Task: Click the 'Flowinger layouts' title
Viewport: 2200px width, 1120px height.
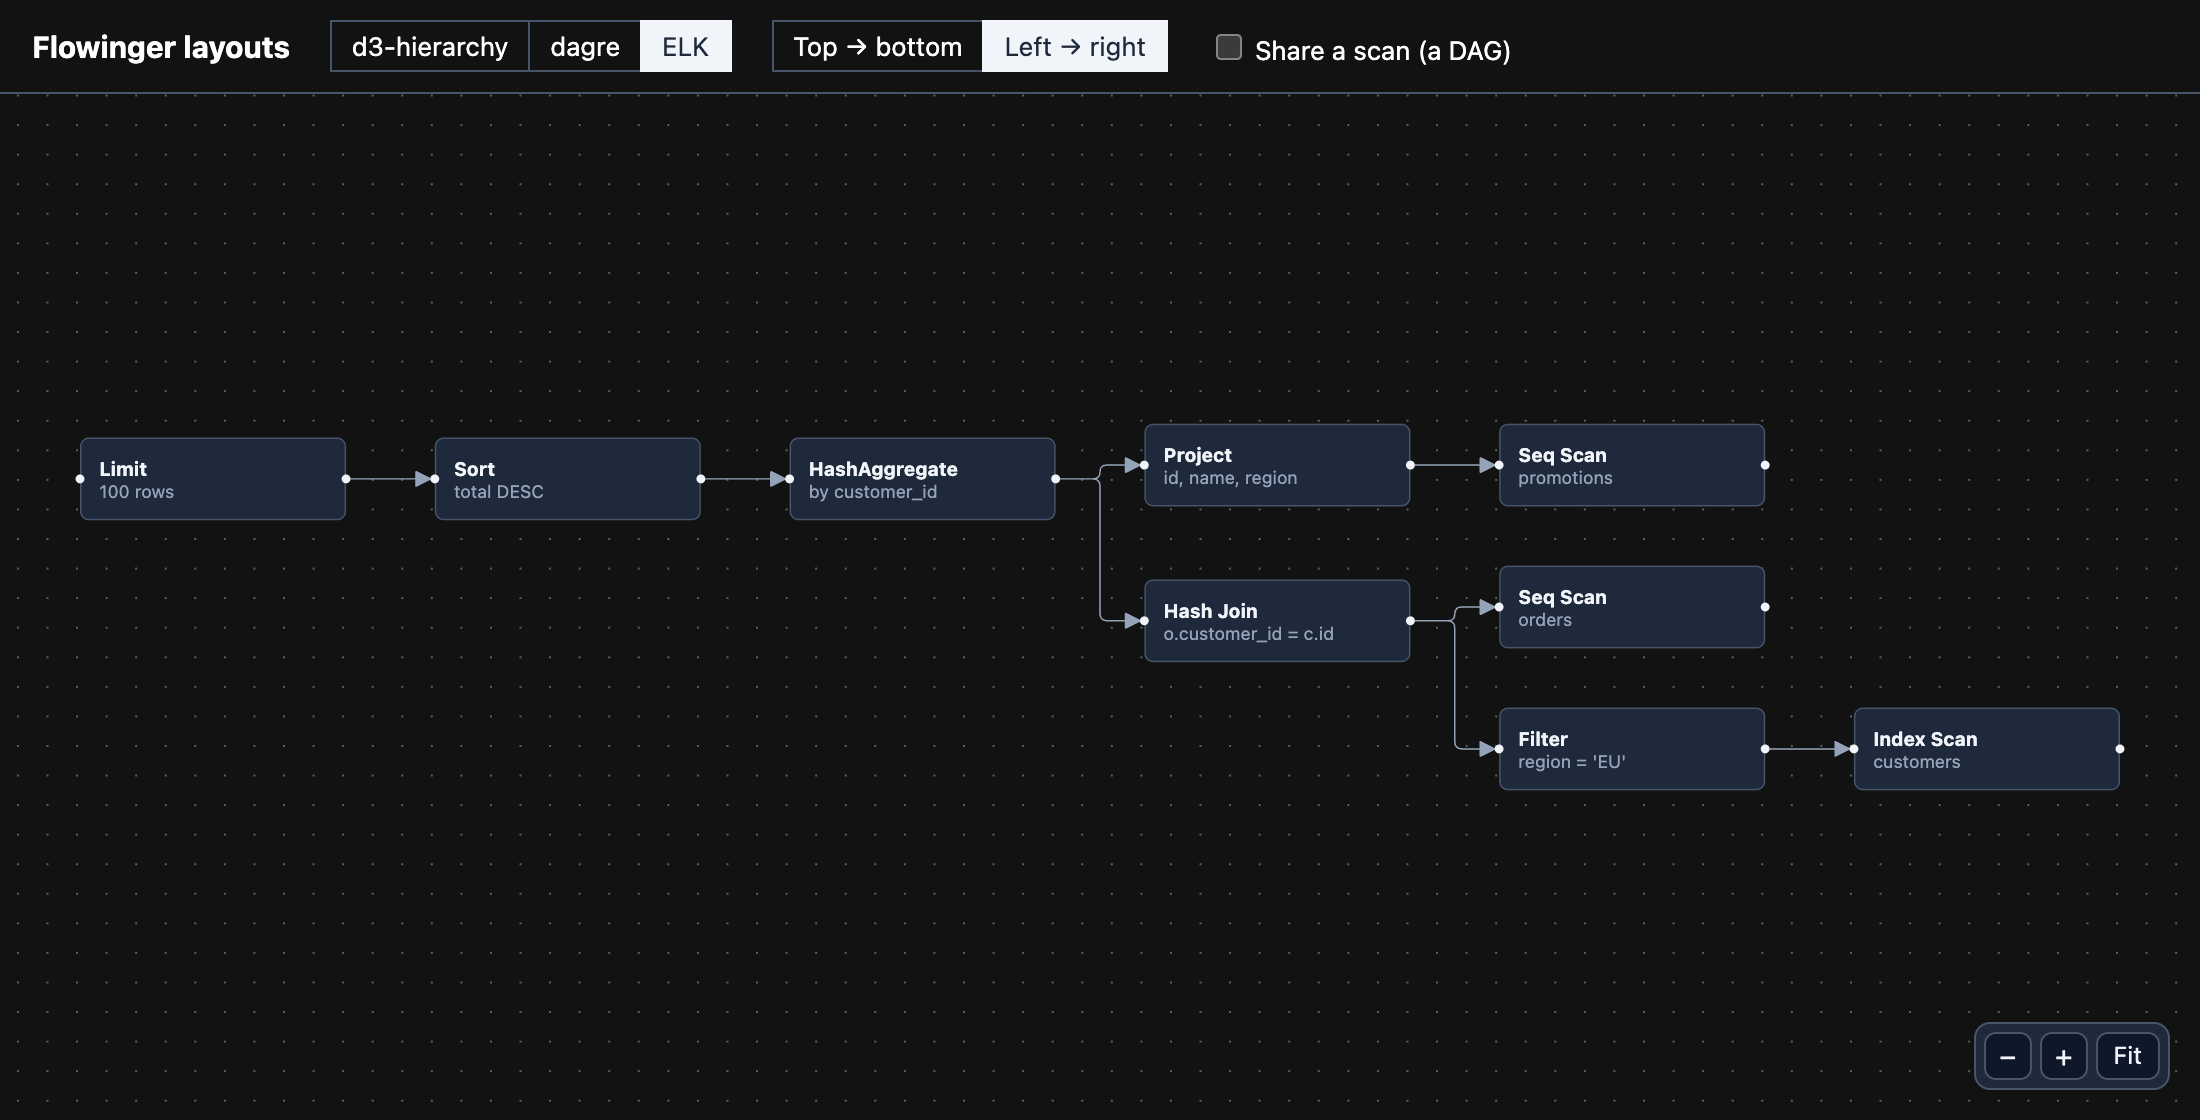Action: pos(161,47)
